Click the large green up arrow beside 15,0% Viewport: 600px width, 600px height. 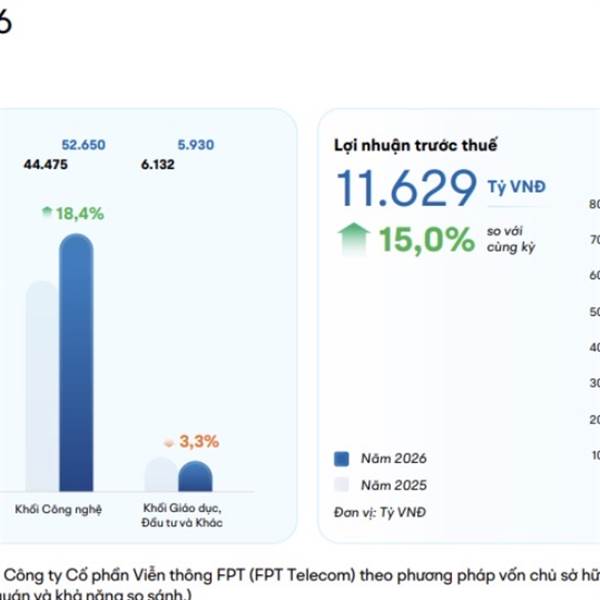pos(353,239)
